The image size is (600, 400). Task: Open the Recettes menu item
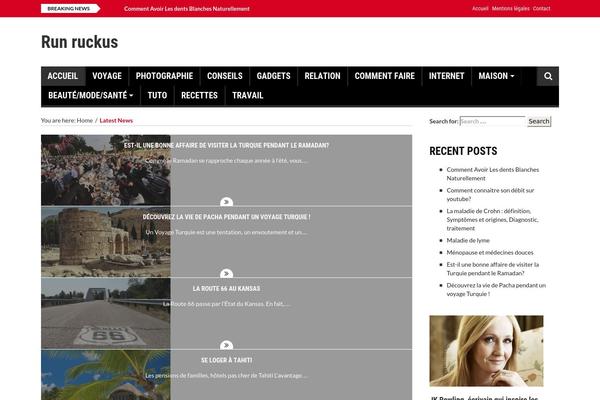tap(199, 95)
